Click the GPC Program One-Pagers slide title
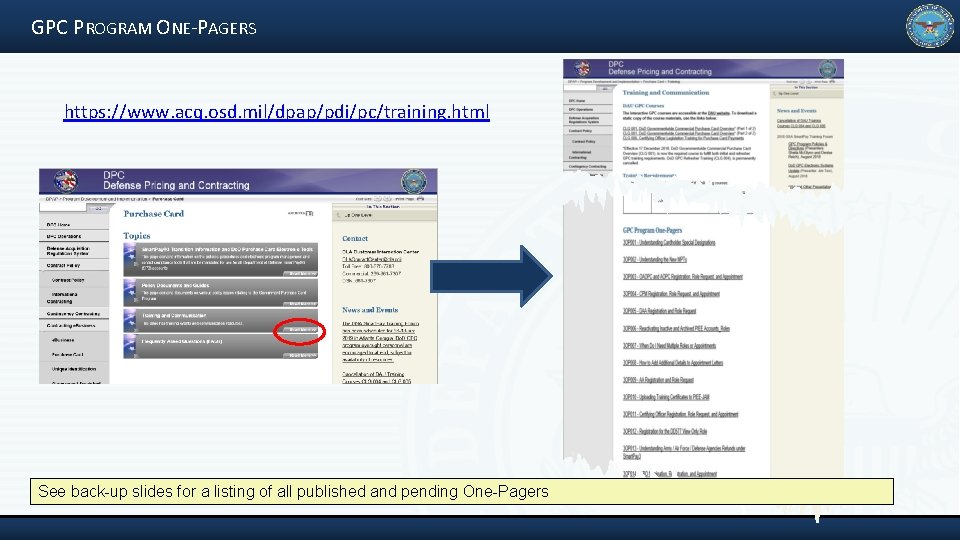 click(x=144, y=28)
